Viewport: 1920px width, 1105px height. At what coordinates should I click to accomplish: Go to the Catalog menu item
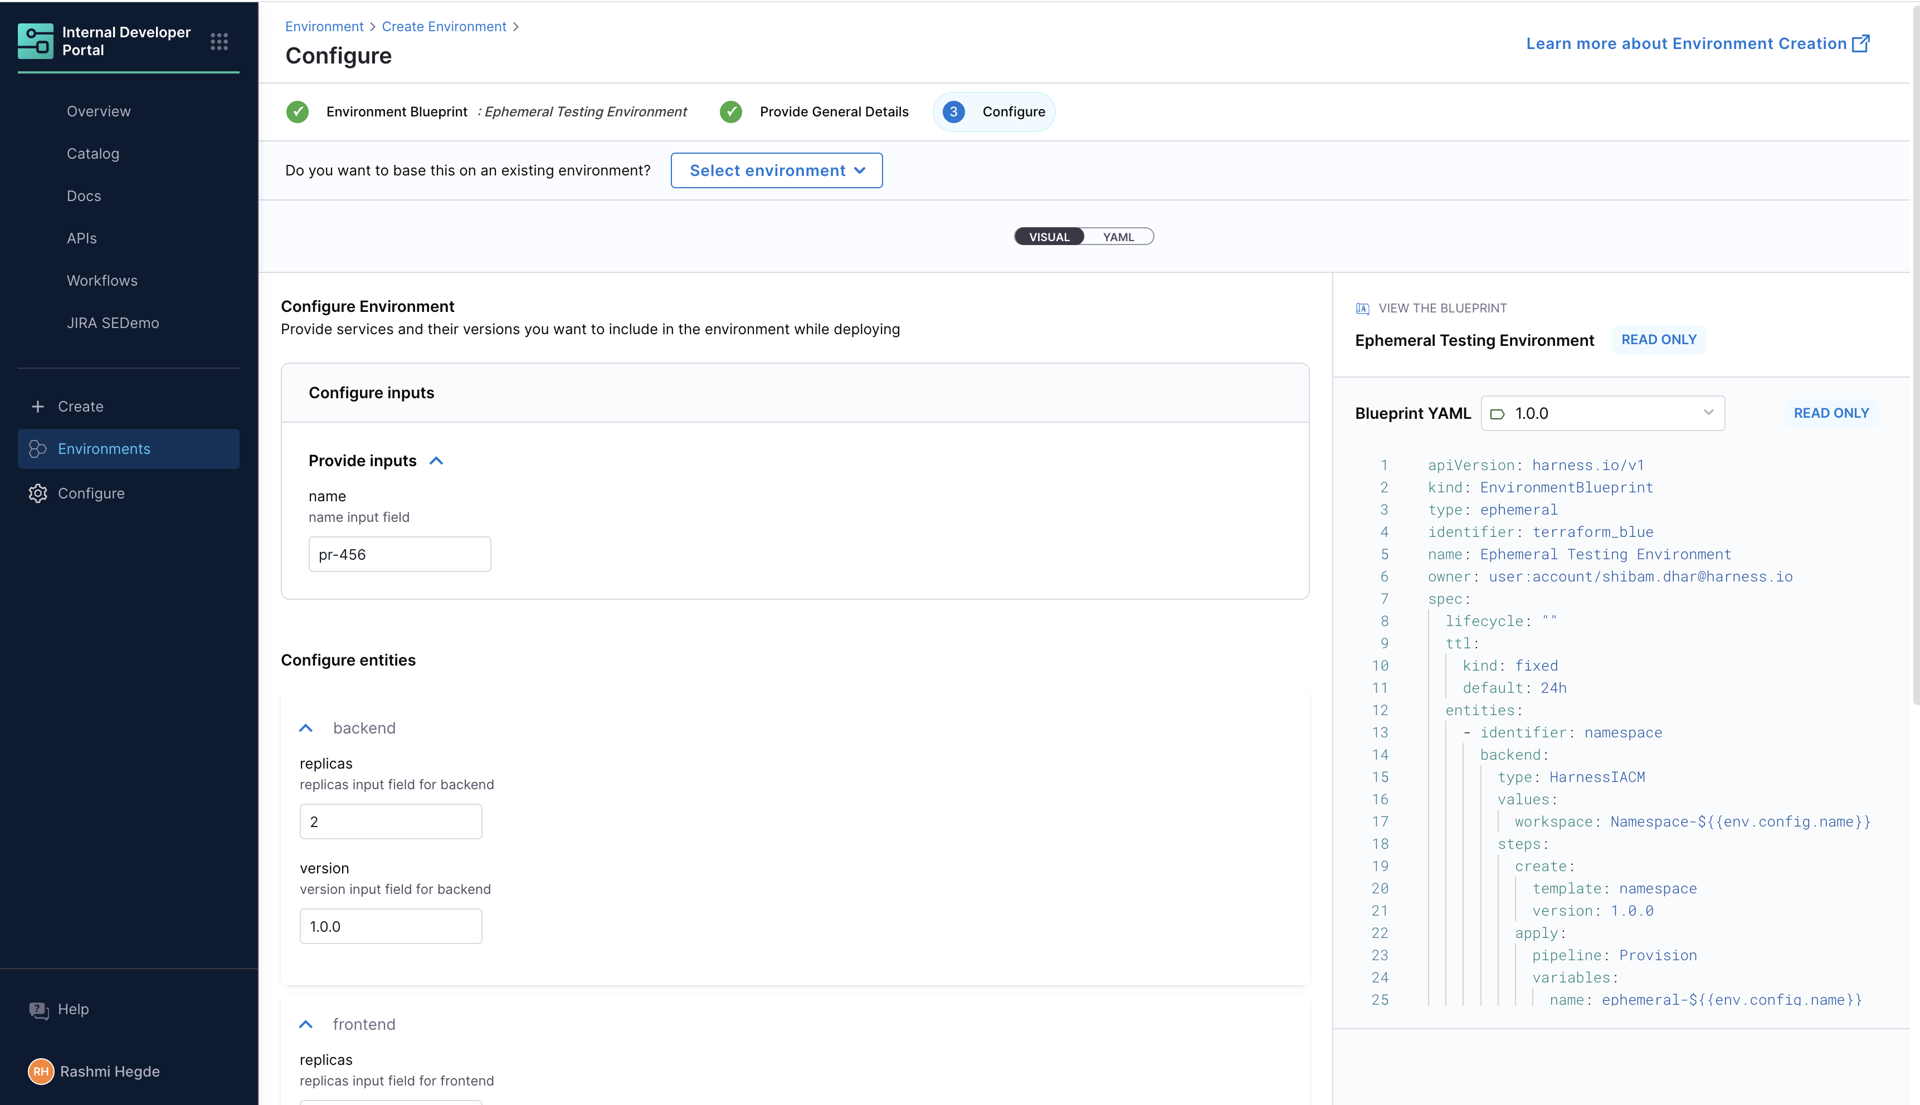click(x=93, y=153)
